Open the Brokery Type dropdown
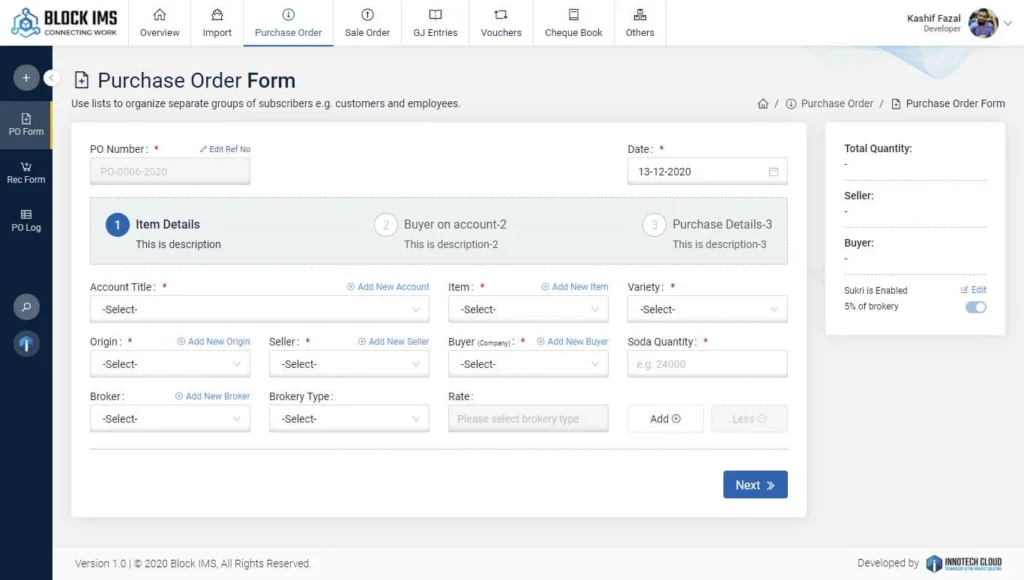The width and height of the screenshot is (1024, 580). [x=348, y=419]
